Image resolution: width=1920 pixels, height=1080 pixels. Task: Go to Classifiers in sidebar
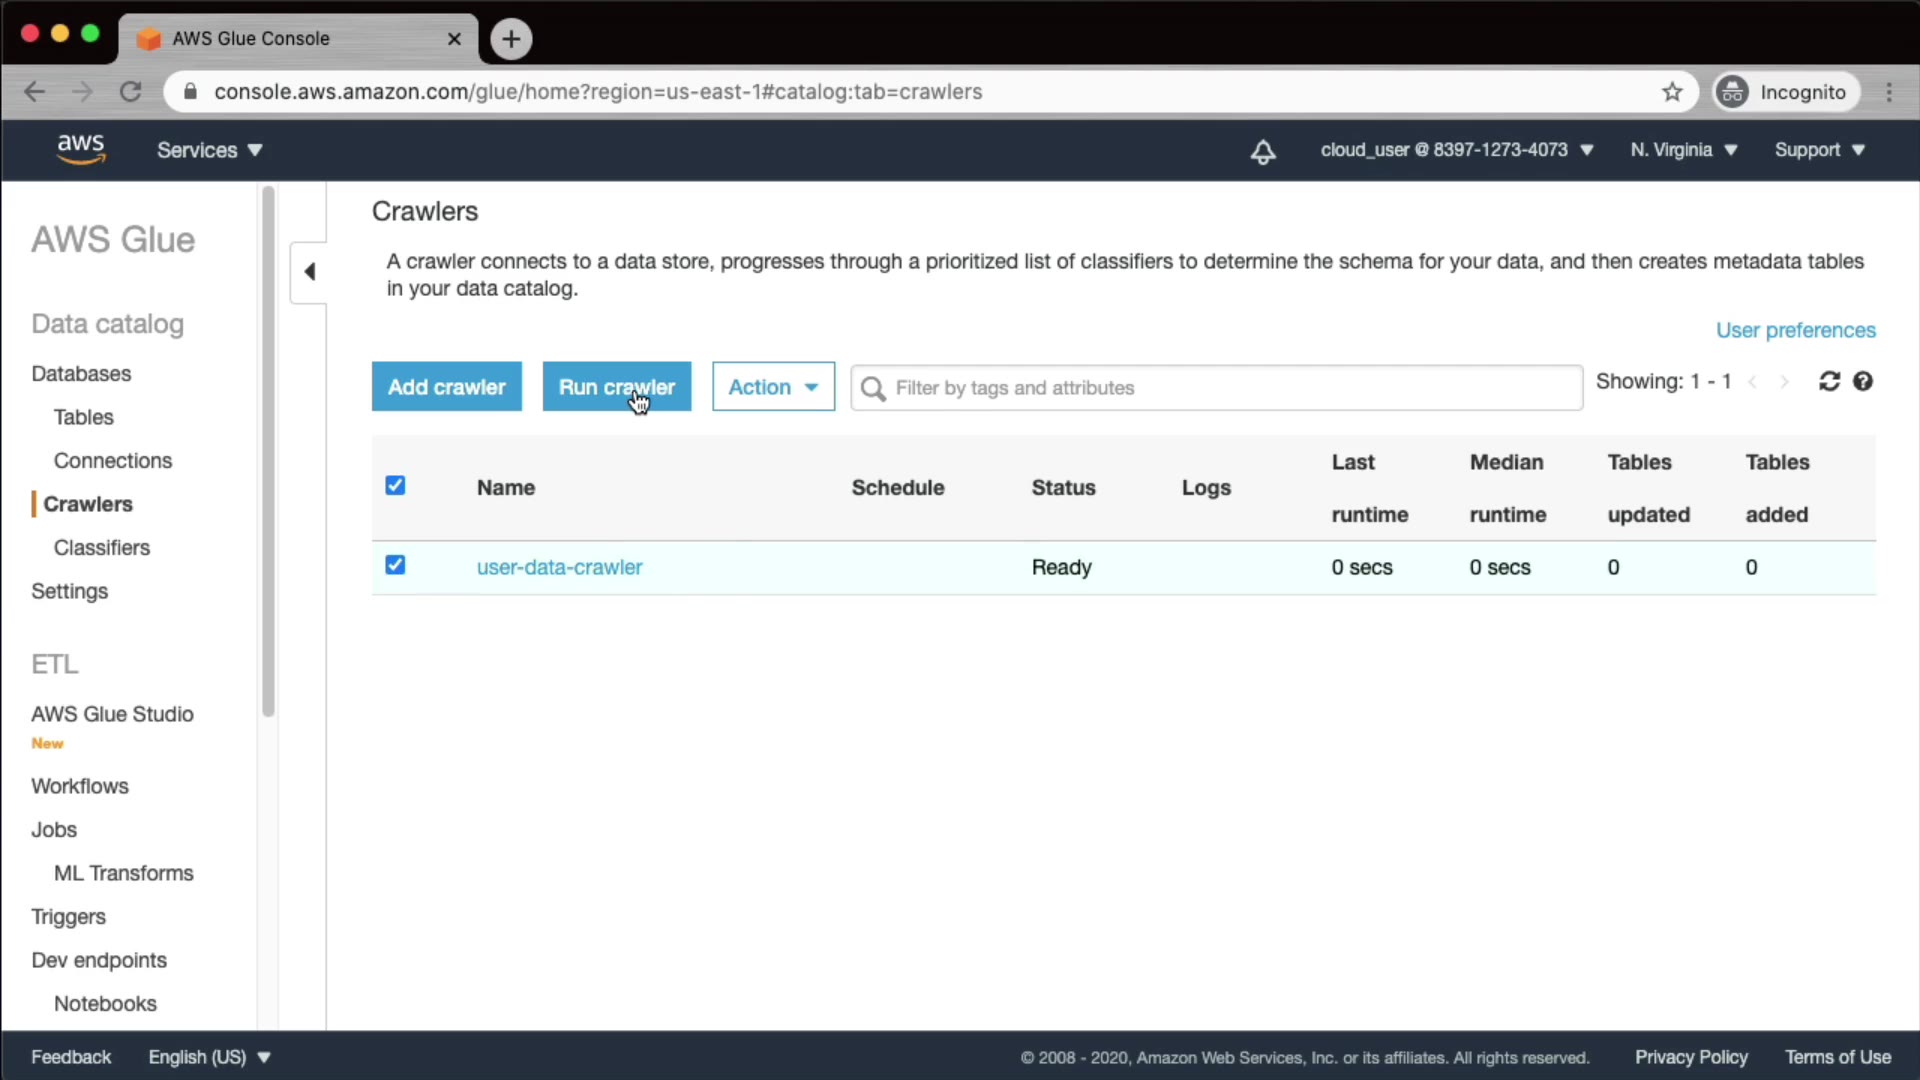(102, 548)
